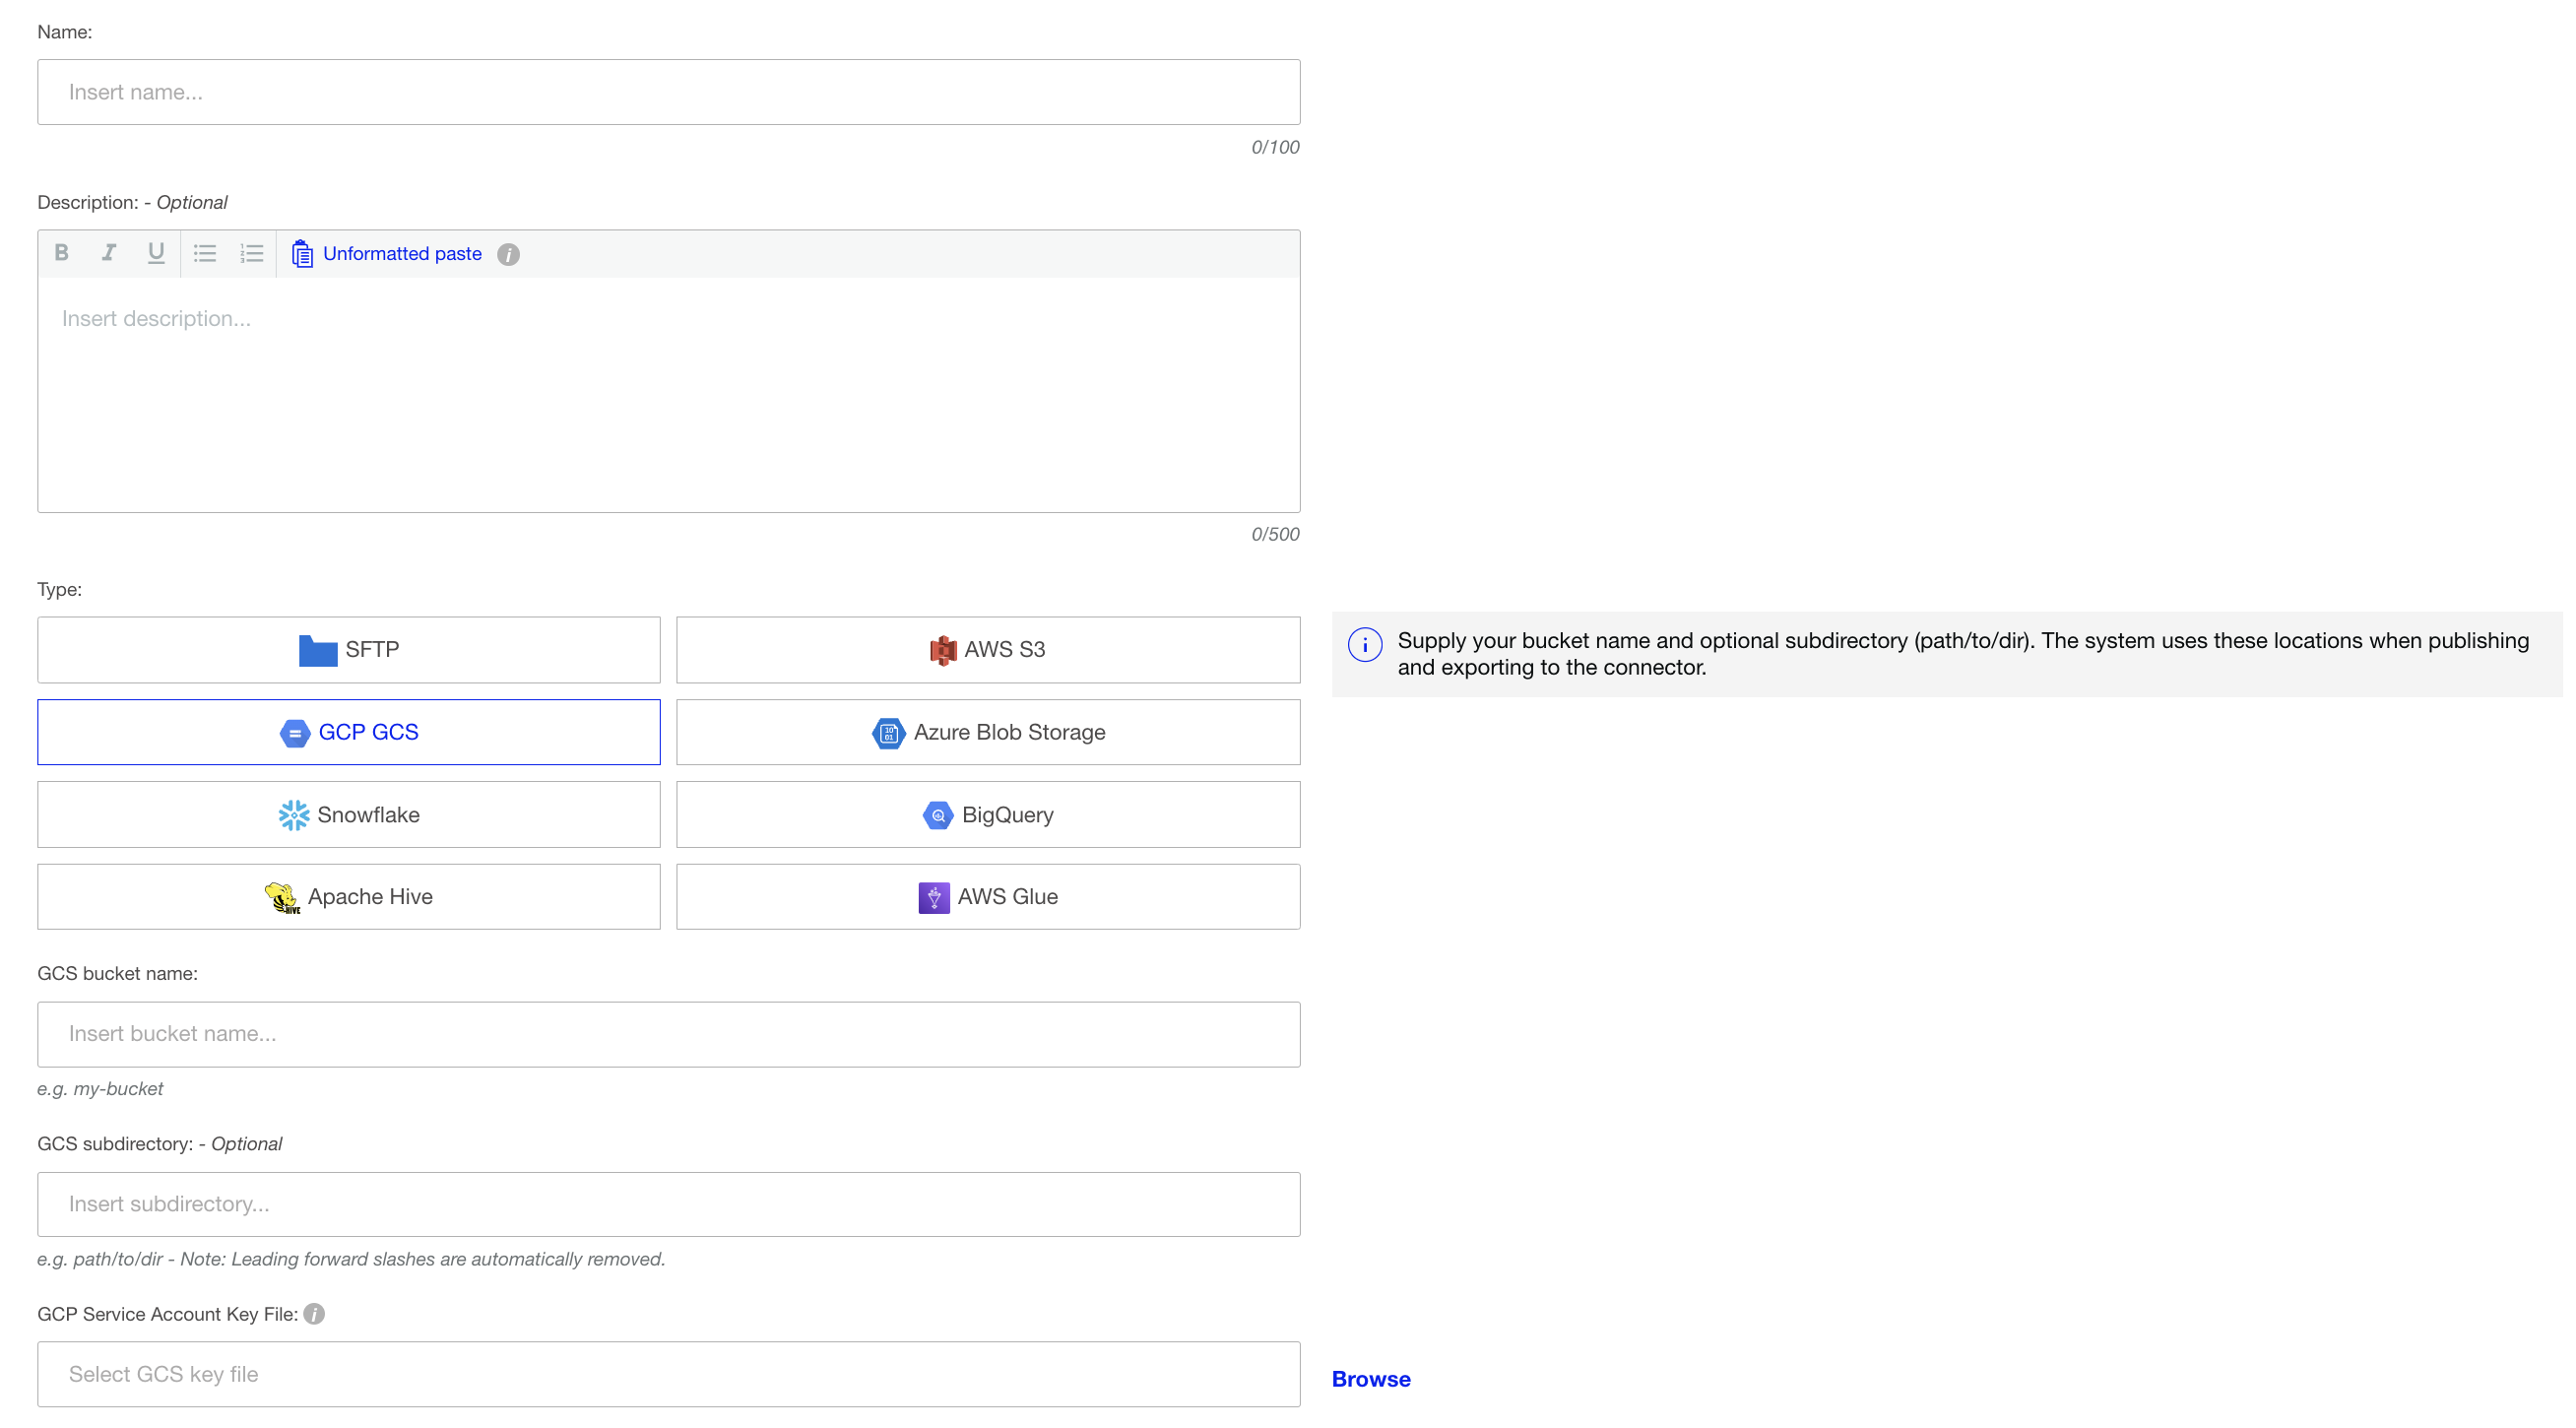Focus the GCS subdirectory field
Screen dimensions: 2576x1428
pyautogui.click(x=669, y=1204)
